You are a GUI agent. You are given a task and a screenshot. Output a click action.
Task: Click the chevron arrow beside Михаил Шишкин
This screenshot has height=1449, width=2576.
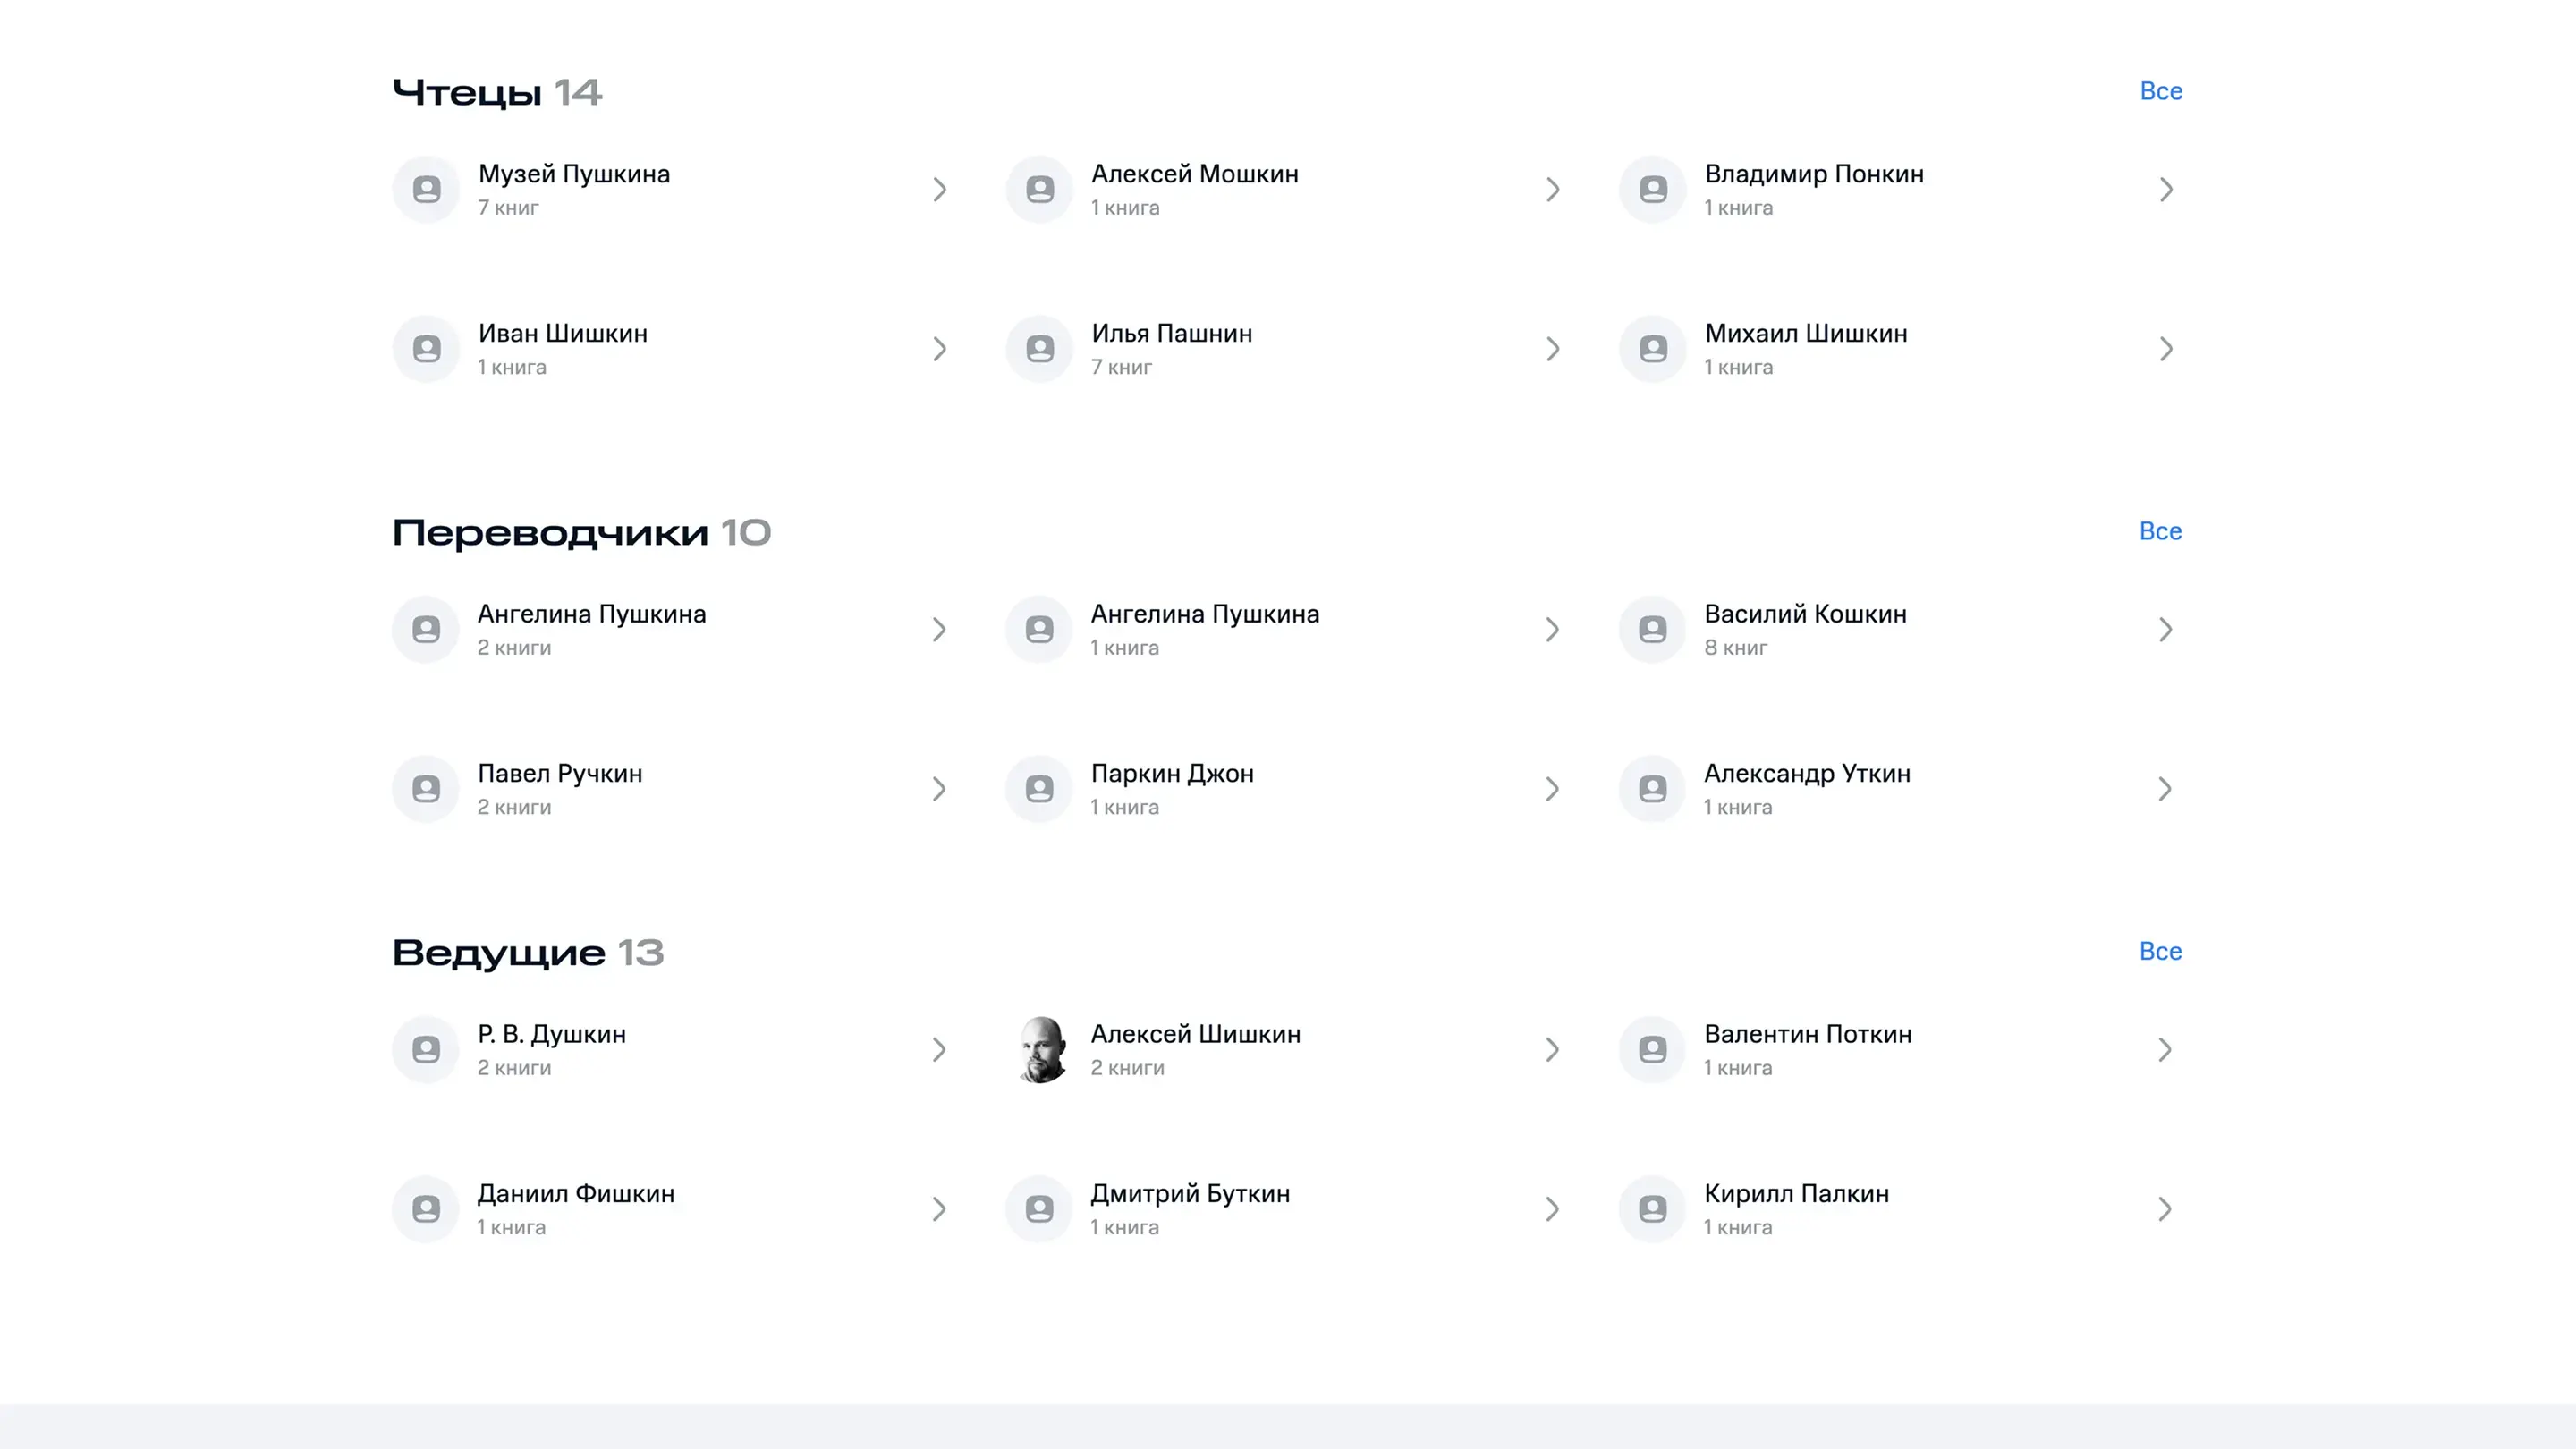(x=2165, y=349)
